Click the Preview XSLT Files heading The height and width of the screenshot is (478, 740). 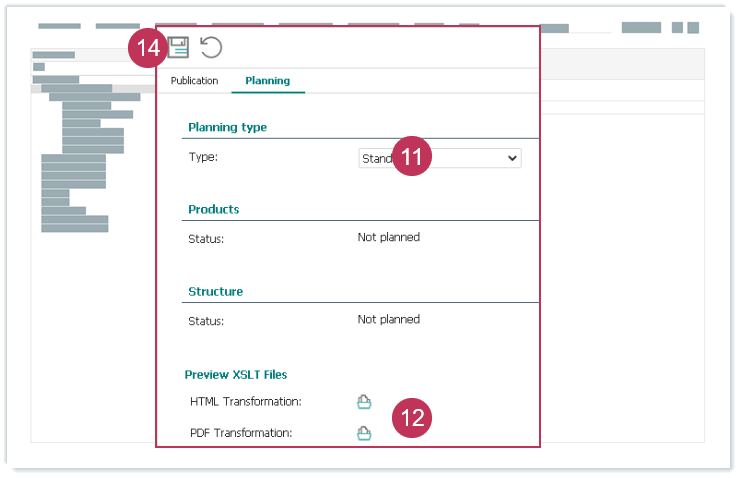click(x=235, y=374)
